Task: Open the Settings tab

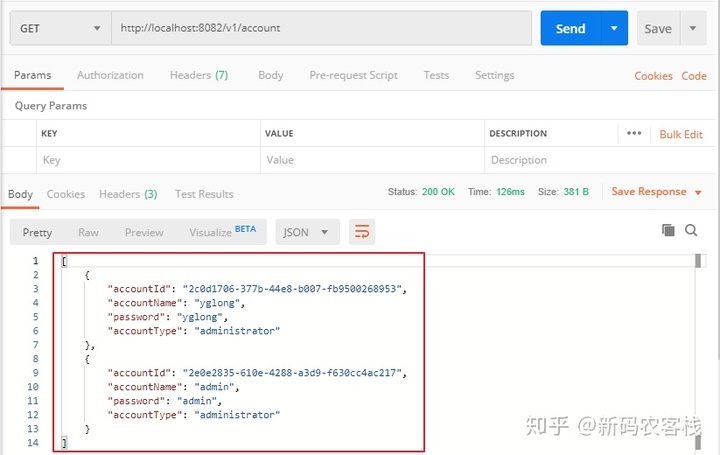Action: (495, 75)
